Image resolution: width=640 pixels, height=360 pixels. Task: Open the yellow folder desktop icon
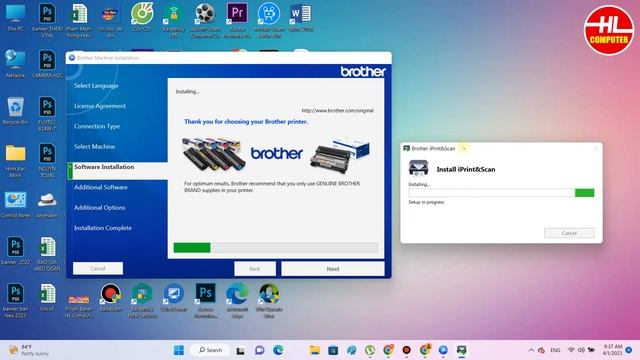15,161
